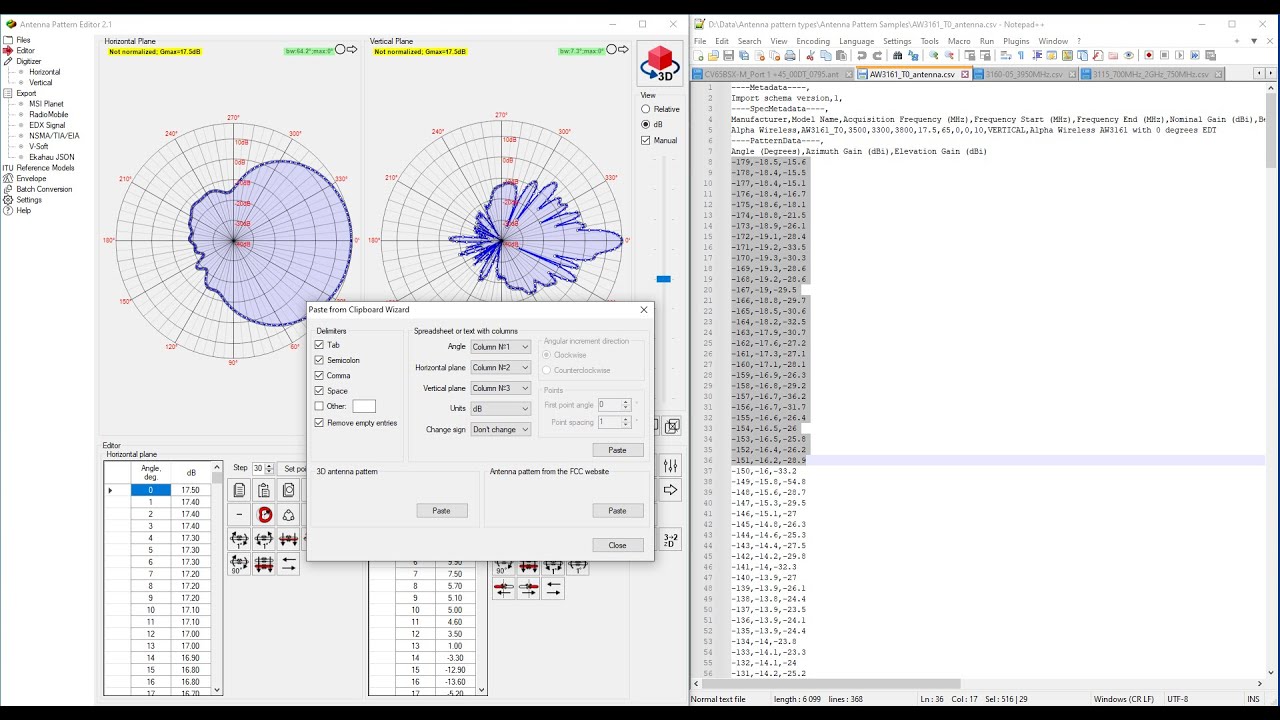The height and width of the screenshot is (720, 1280).
Task: Click Paste in Spreadsheet or text section
Action: pyautogui.click(x=617, y=450)
